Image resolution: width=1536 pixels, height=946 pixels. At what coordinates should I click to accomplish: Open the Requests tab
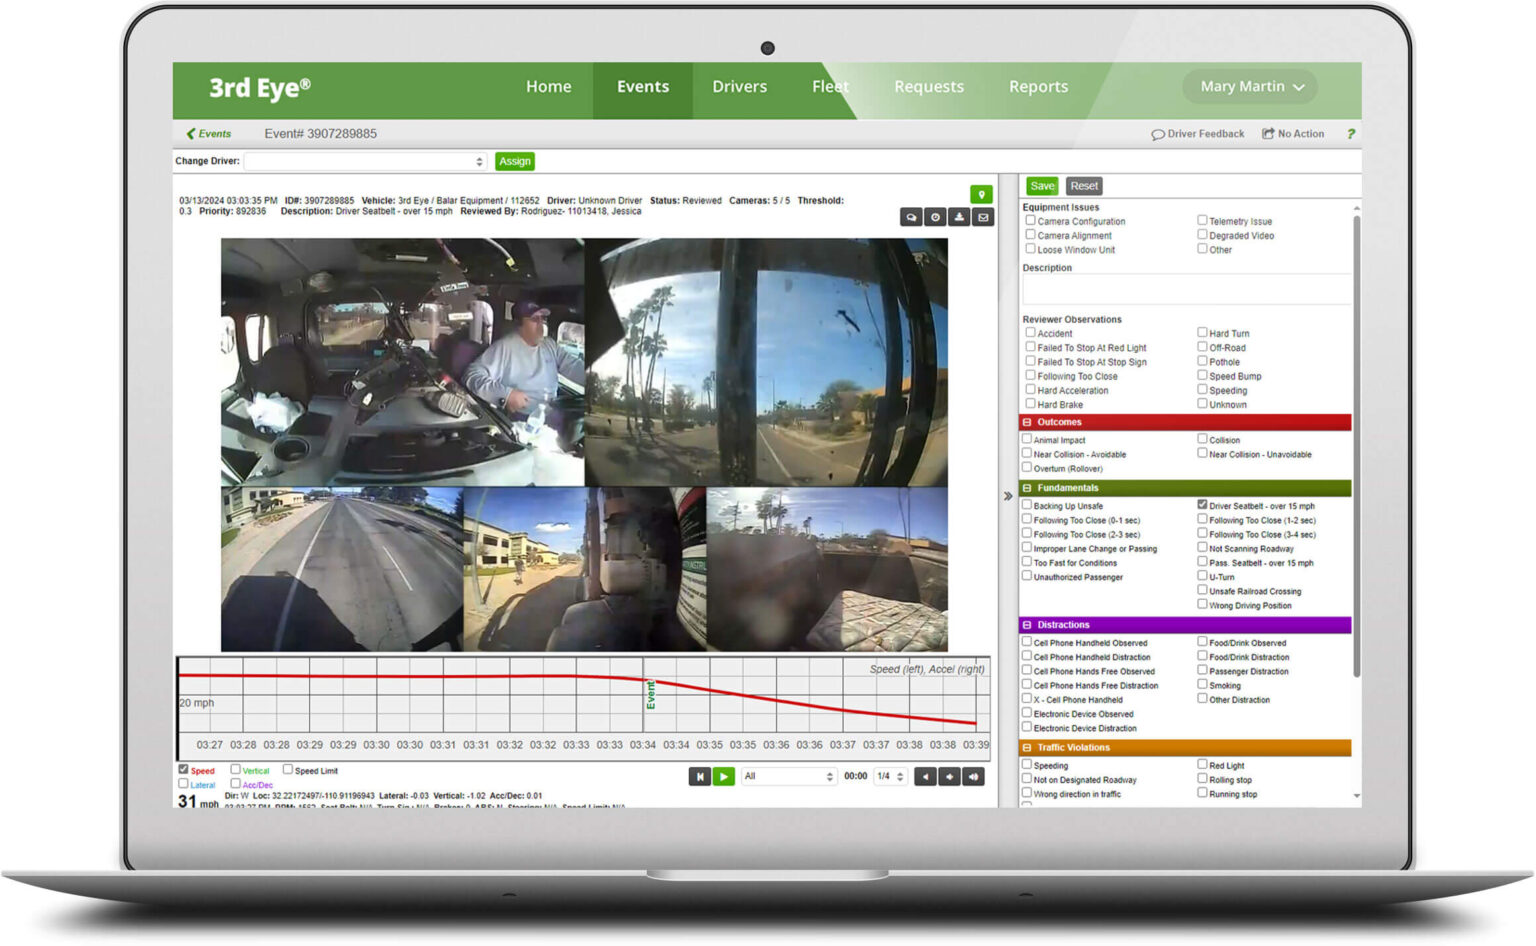click(x=929, y=87)
